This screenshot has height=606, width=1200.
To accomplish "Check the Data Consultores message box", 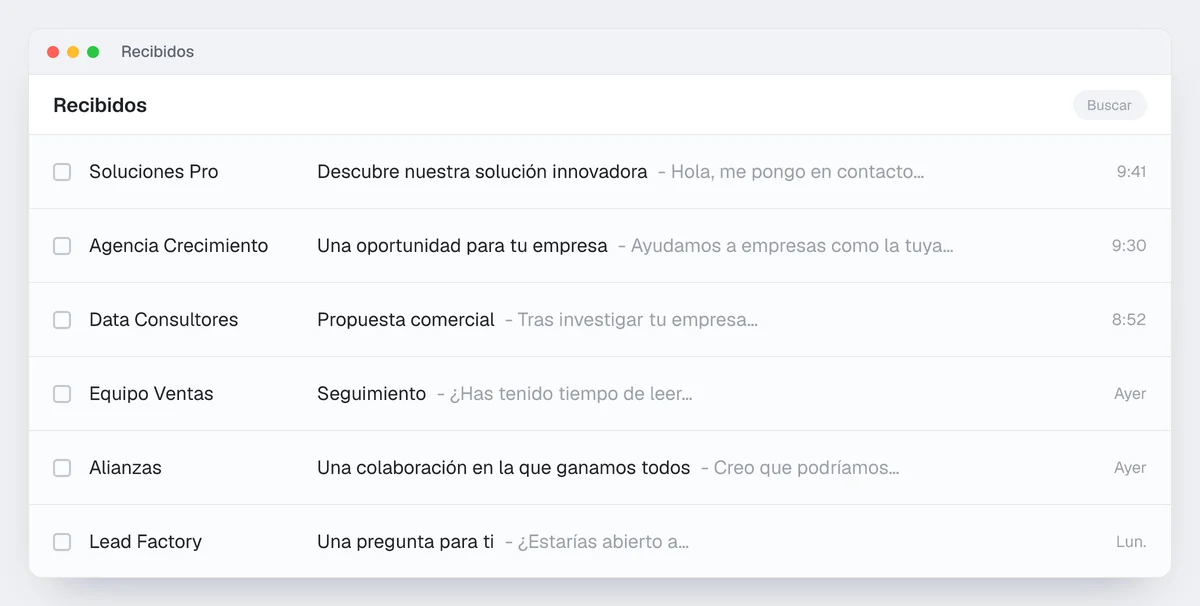I will 62,320.
